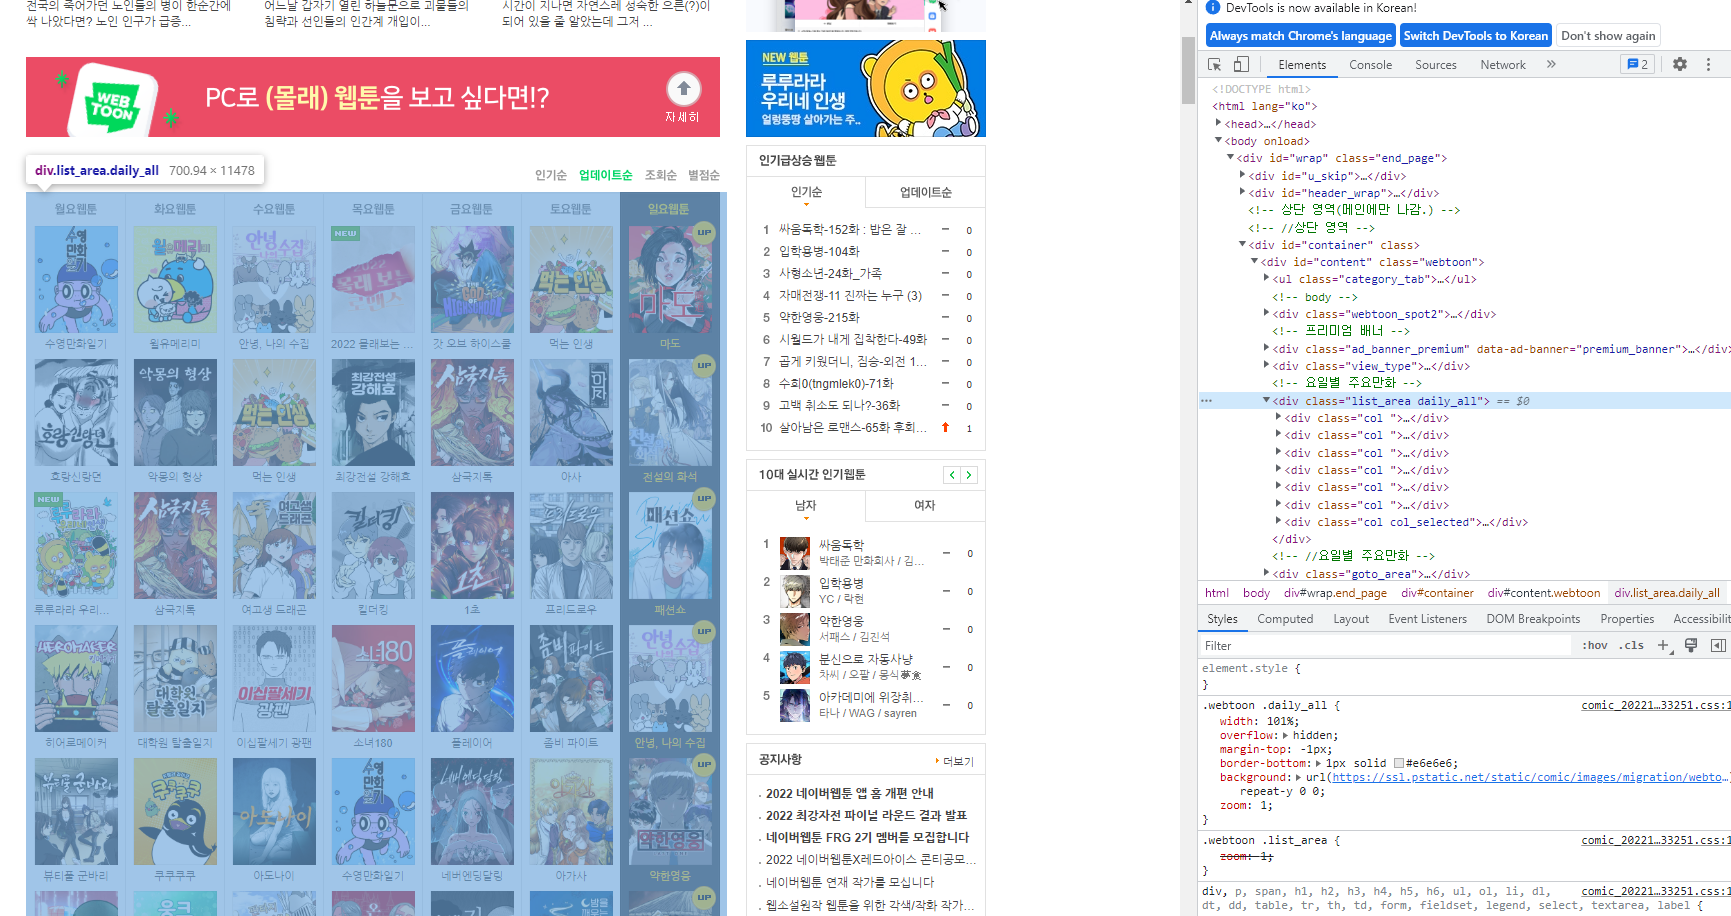
Task: Click the up-arrow 자세히 icon on banner
Action: pyautogui.click(x=684, y=89)
